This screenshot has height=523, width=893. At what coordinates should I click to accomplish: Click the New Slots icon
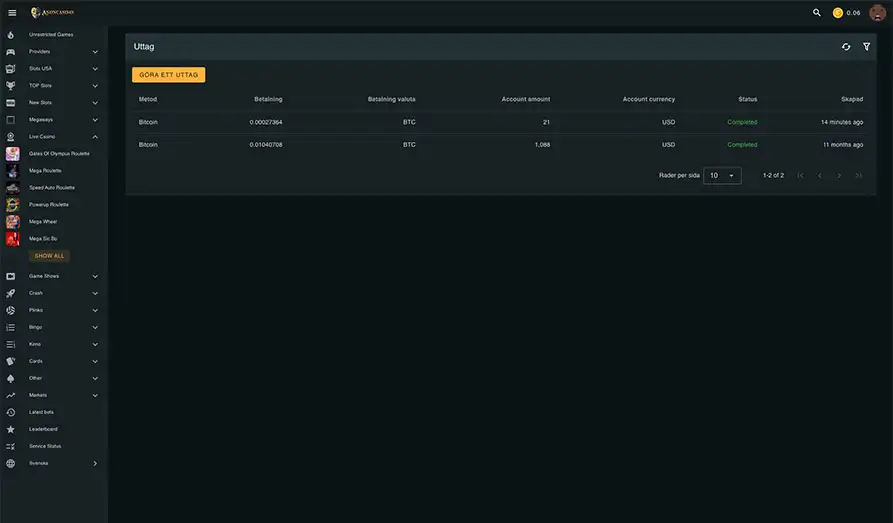click(10, 103)
